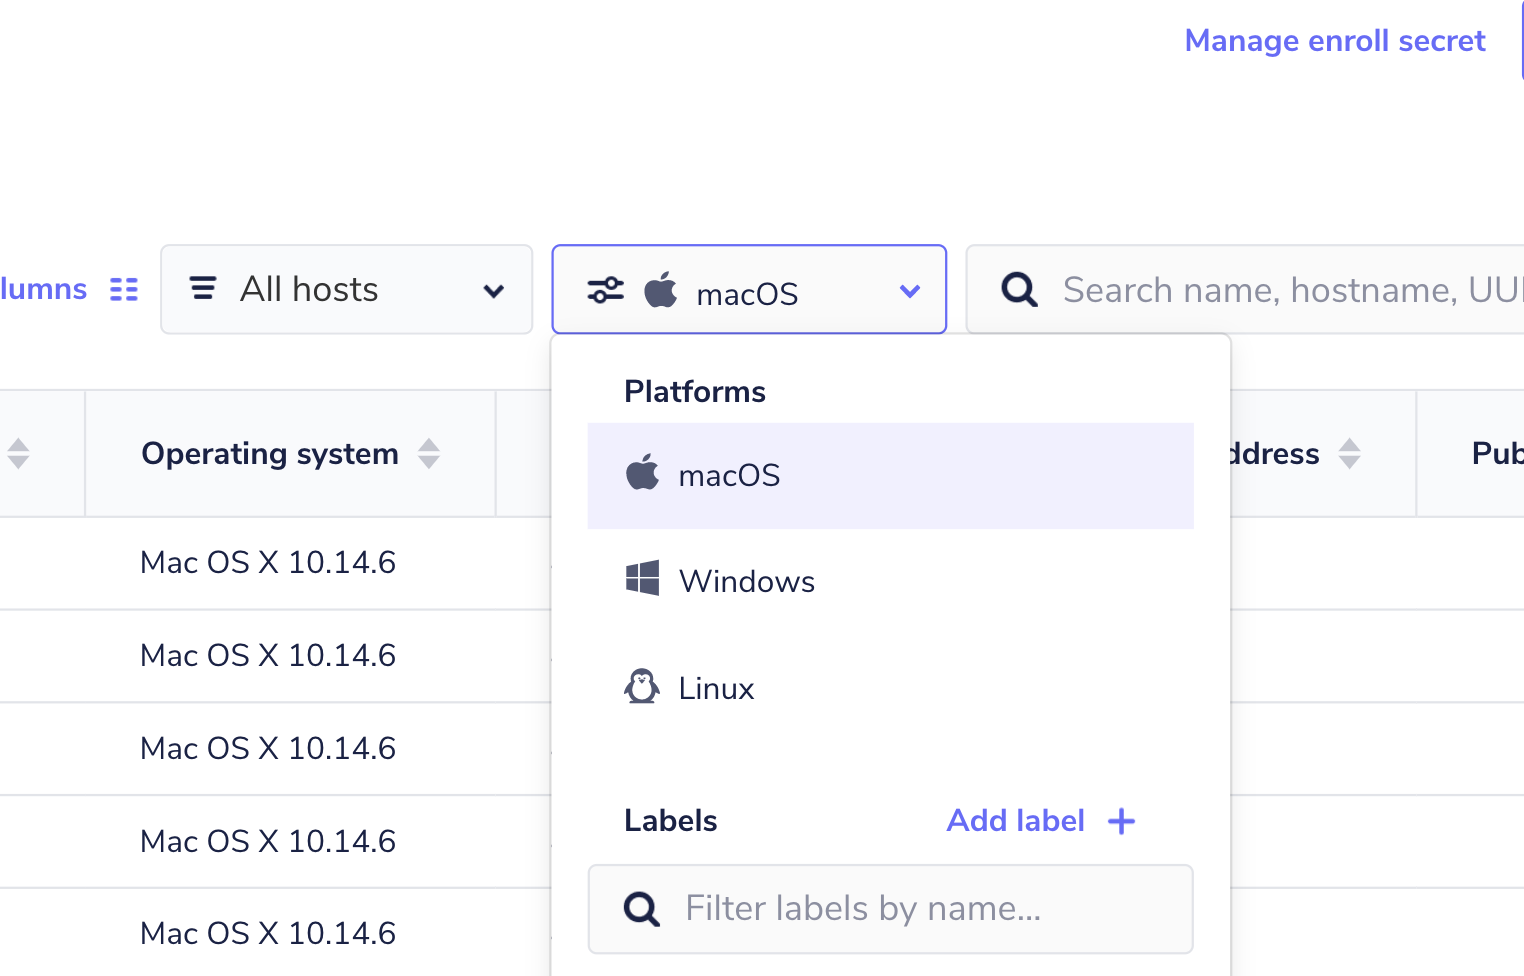Open the All hosts dropdown
Image resolution: width=1524 pixels, height=976 pixels.
click(346, 289)
